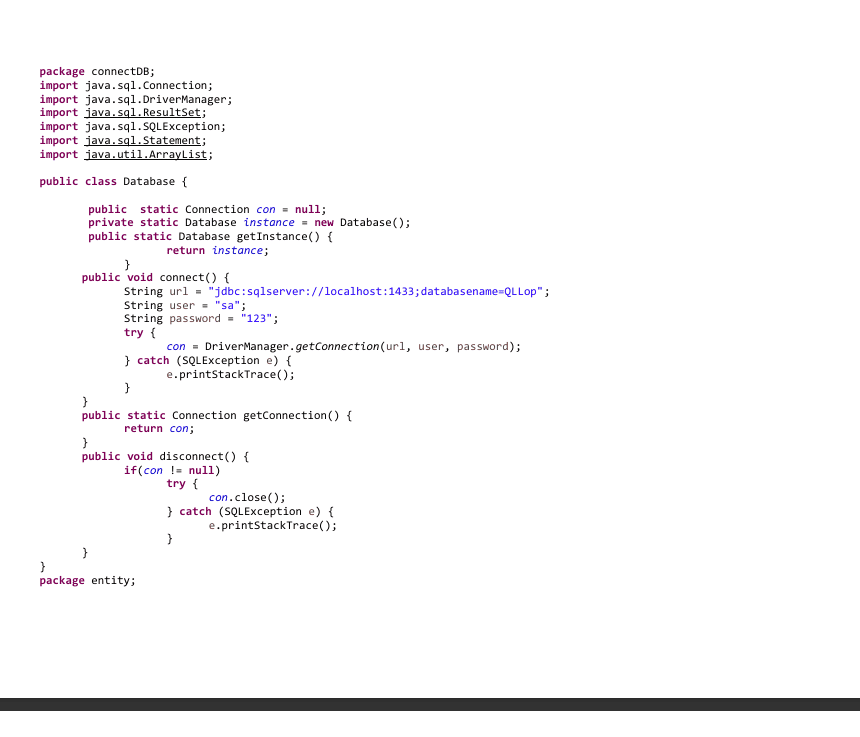860x737 pixels.
Task: Click the underlined java.util.ArrayList import
Action: [x=149, y=155]
